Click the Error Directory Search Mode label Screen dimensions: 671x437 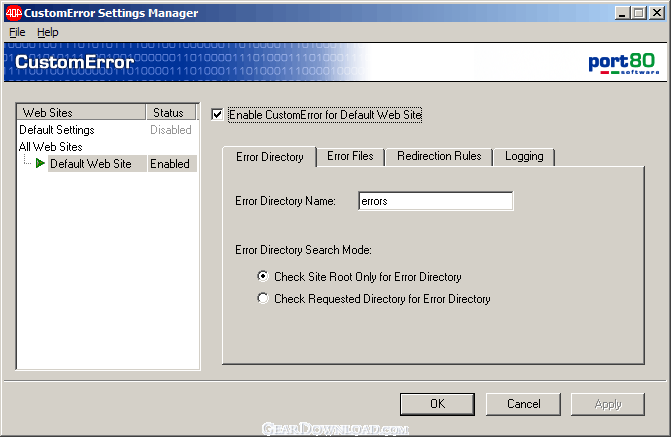[x=303, y=250]
